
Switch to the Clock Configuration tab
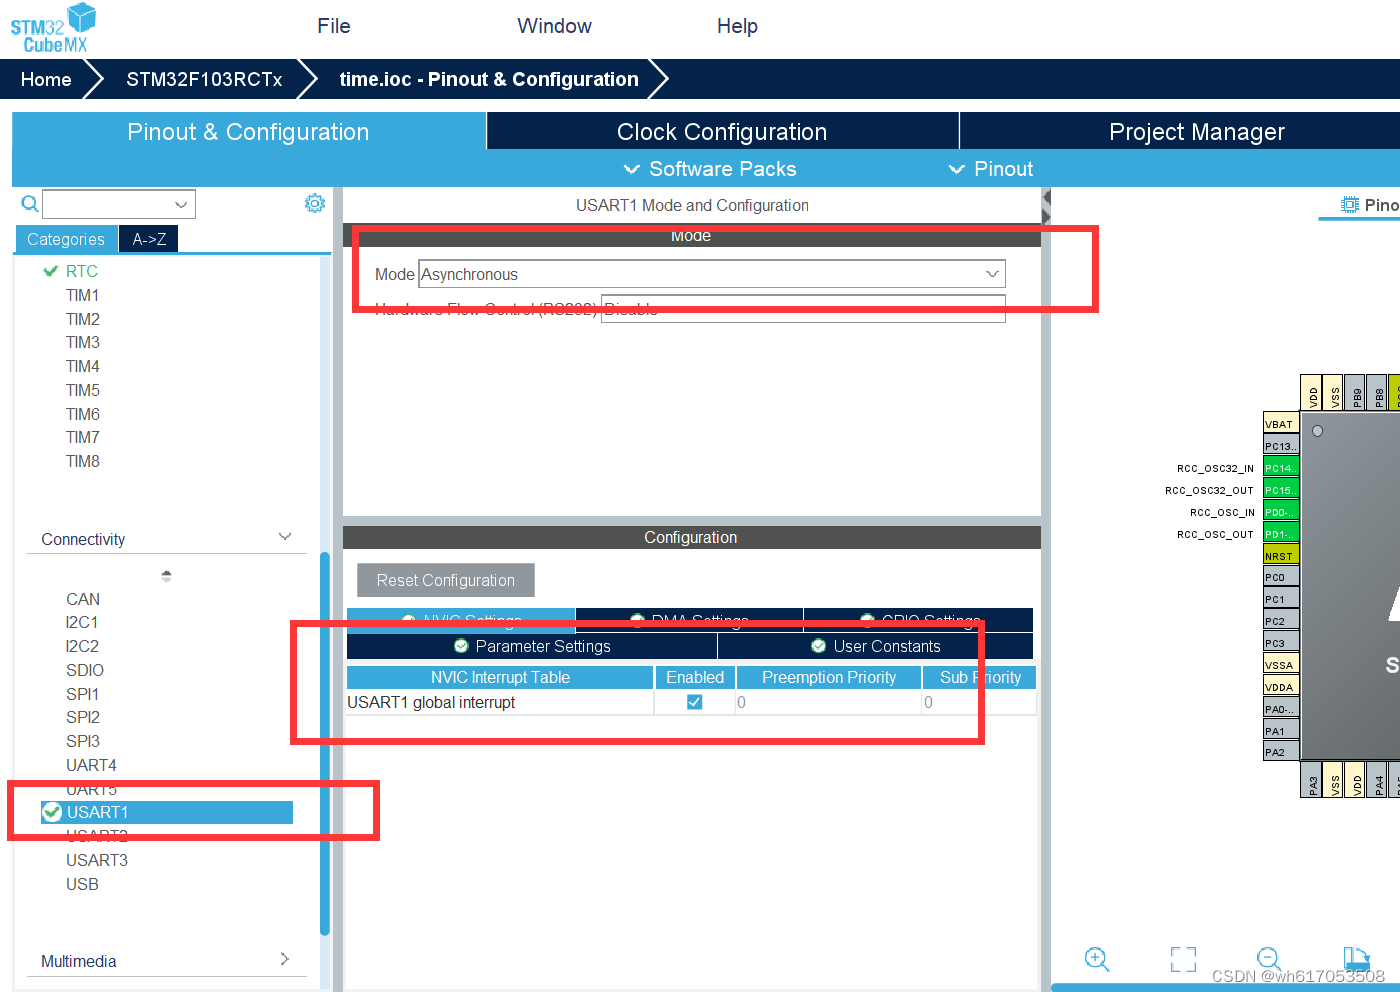722,132
